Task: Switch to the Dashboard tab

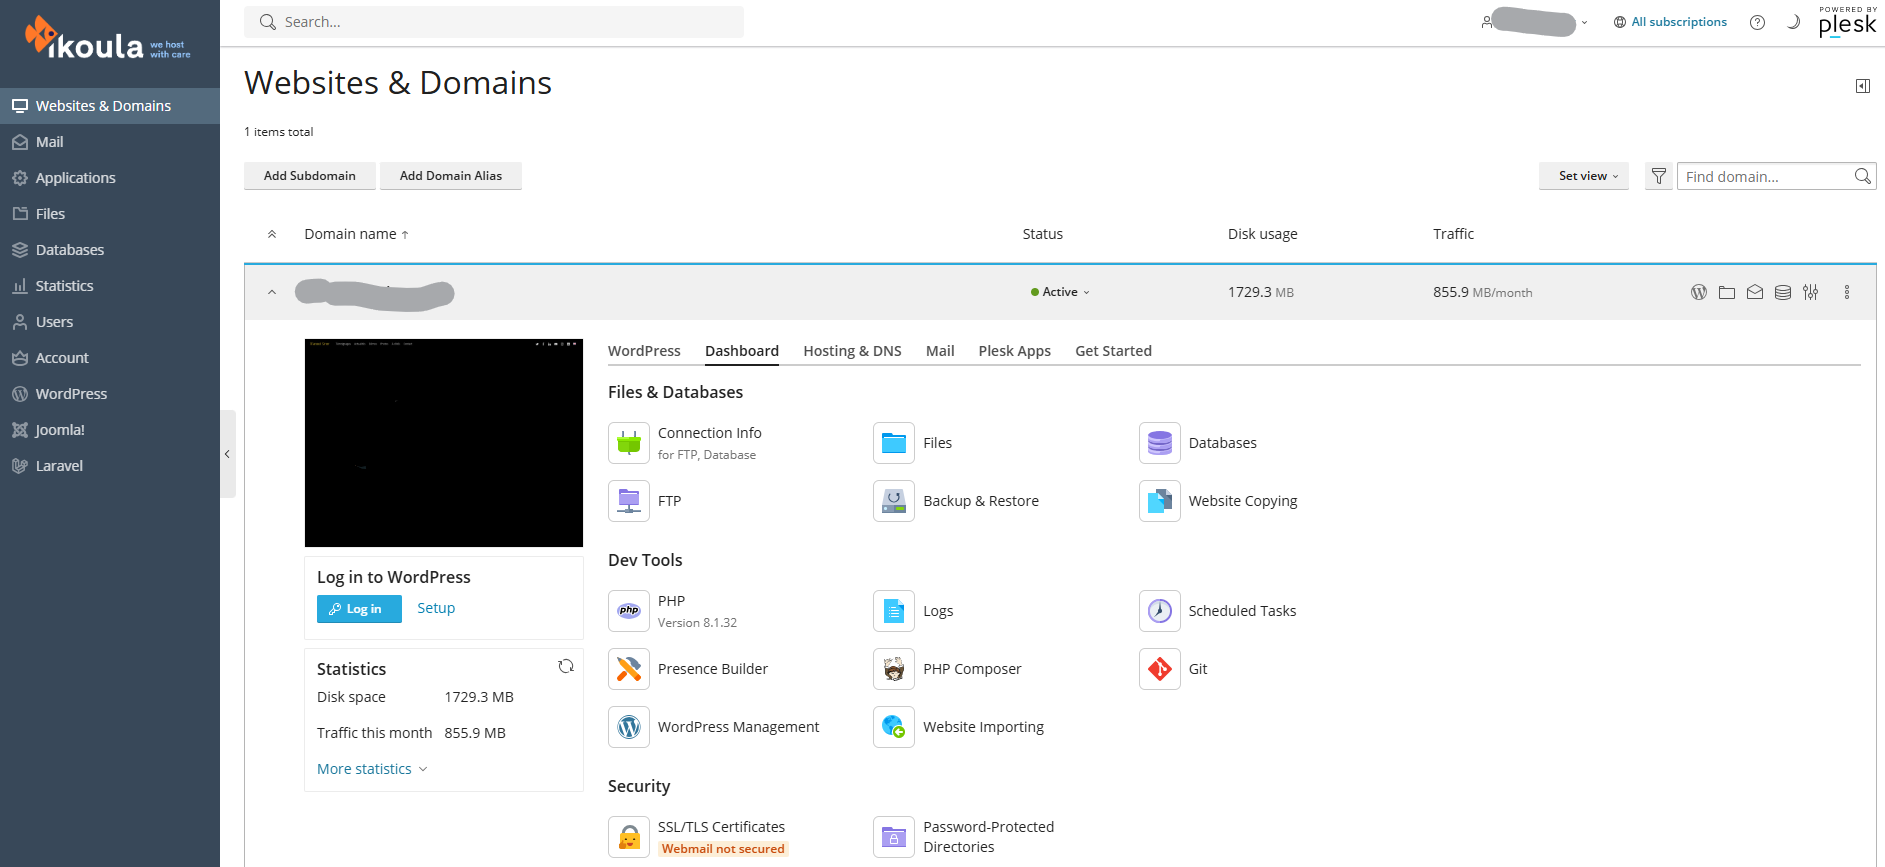Action: (x=742, y=351)
